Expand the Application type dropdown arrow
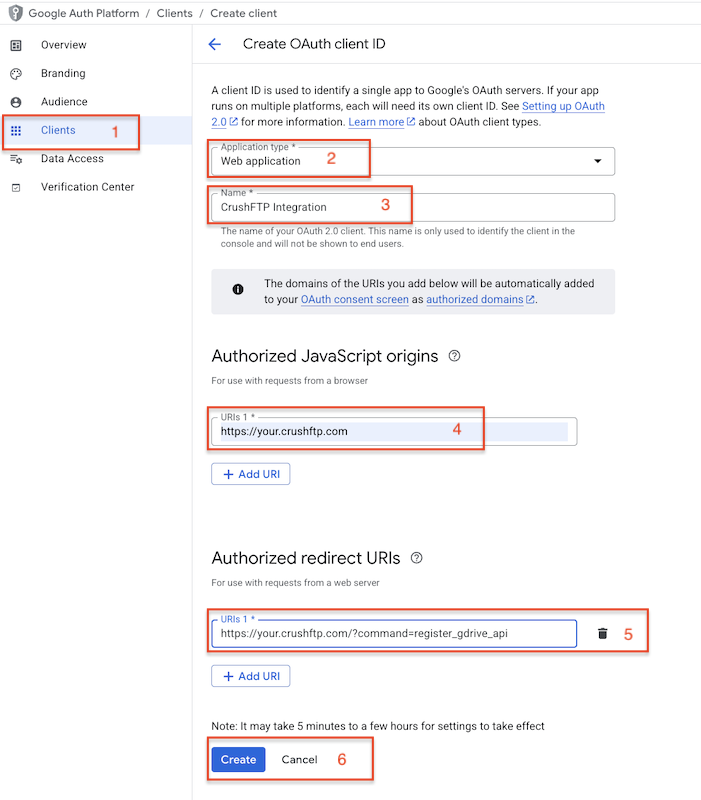The image size is (701, 800). point(597,161)
